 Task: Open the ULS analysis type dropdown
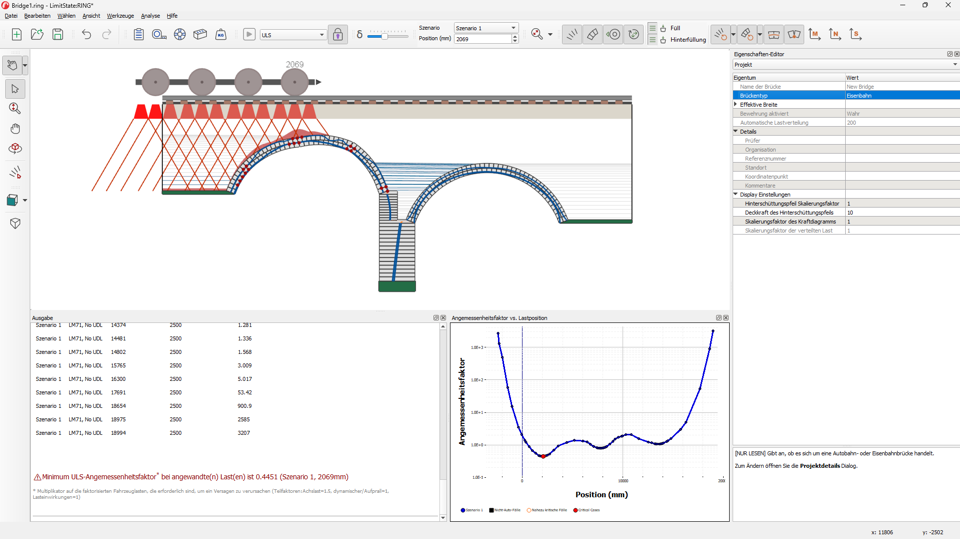pyautogui.click(x=293, y=35)
